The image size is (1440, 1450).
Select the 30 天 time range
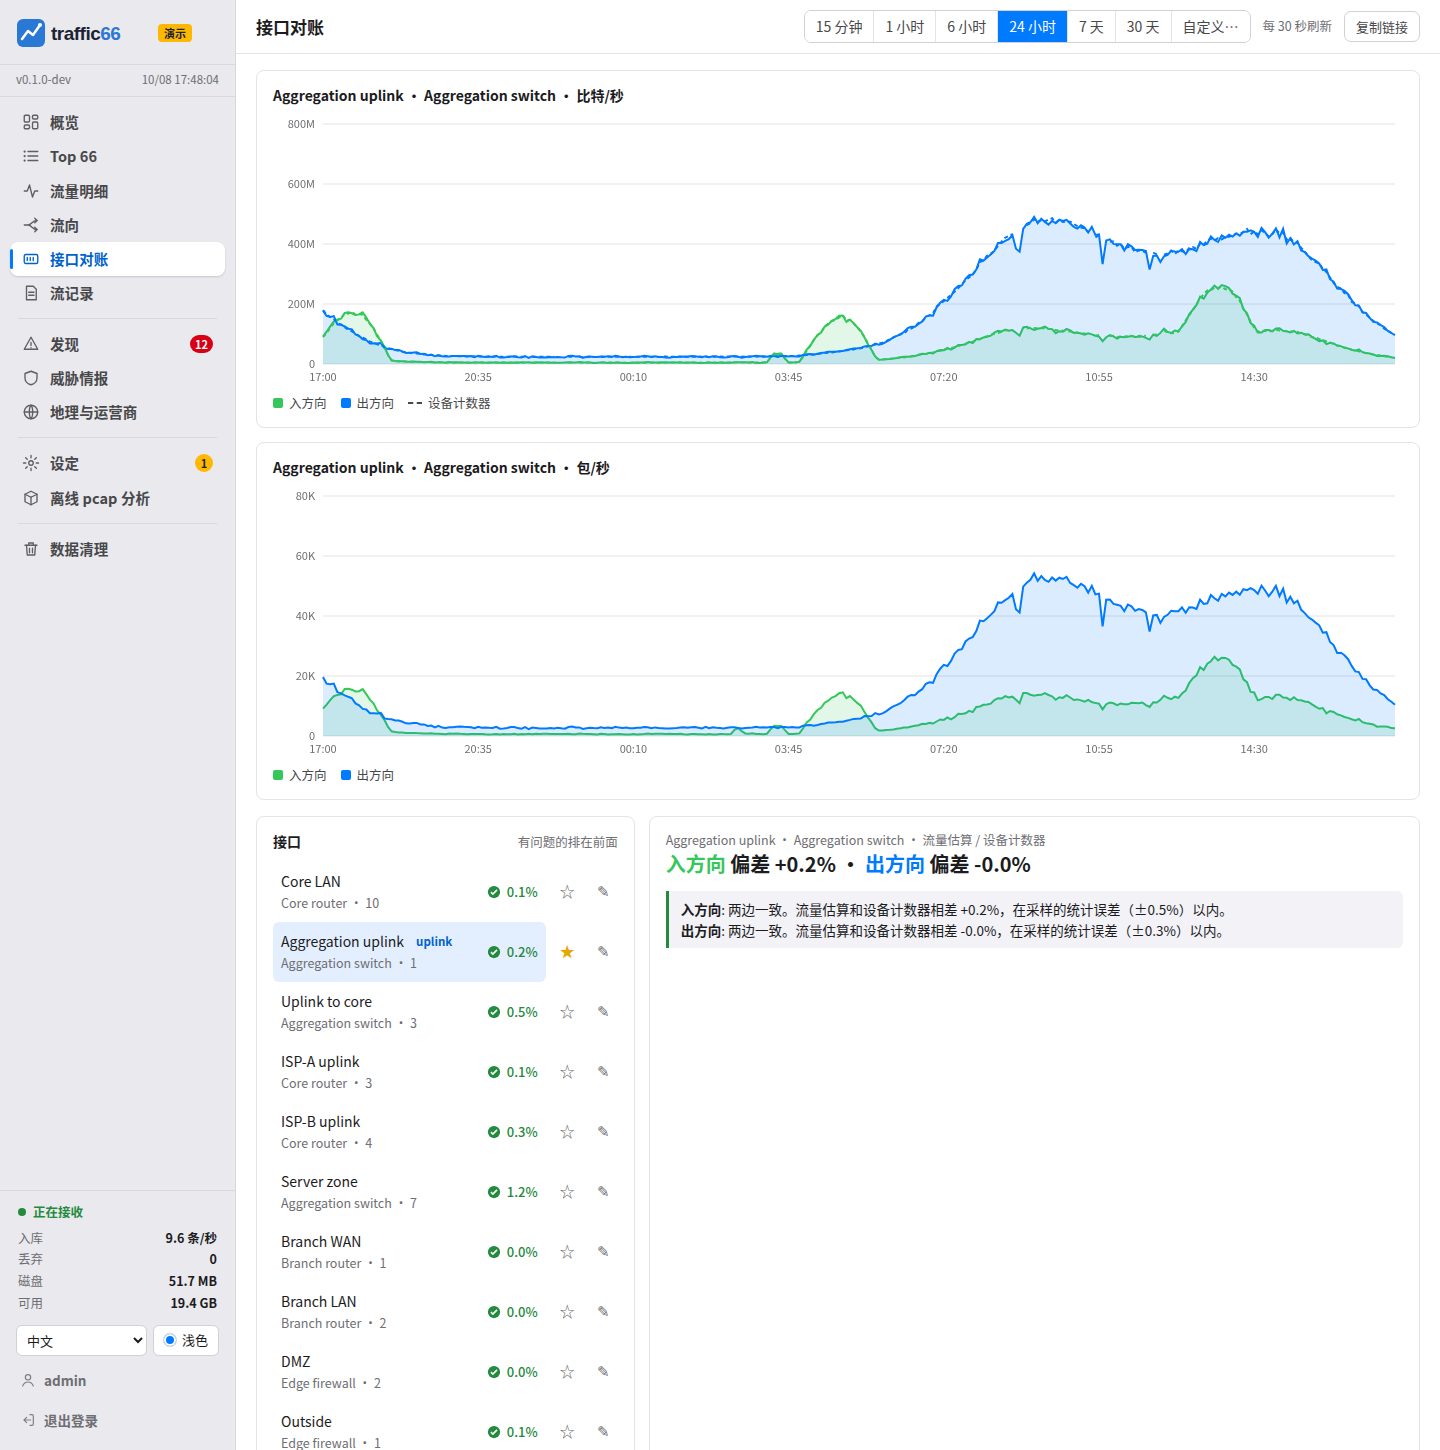(x=1143, y=27)
